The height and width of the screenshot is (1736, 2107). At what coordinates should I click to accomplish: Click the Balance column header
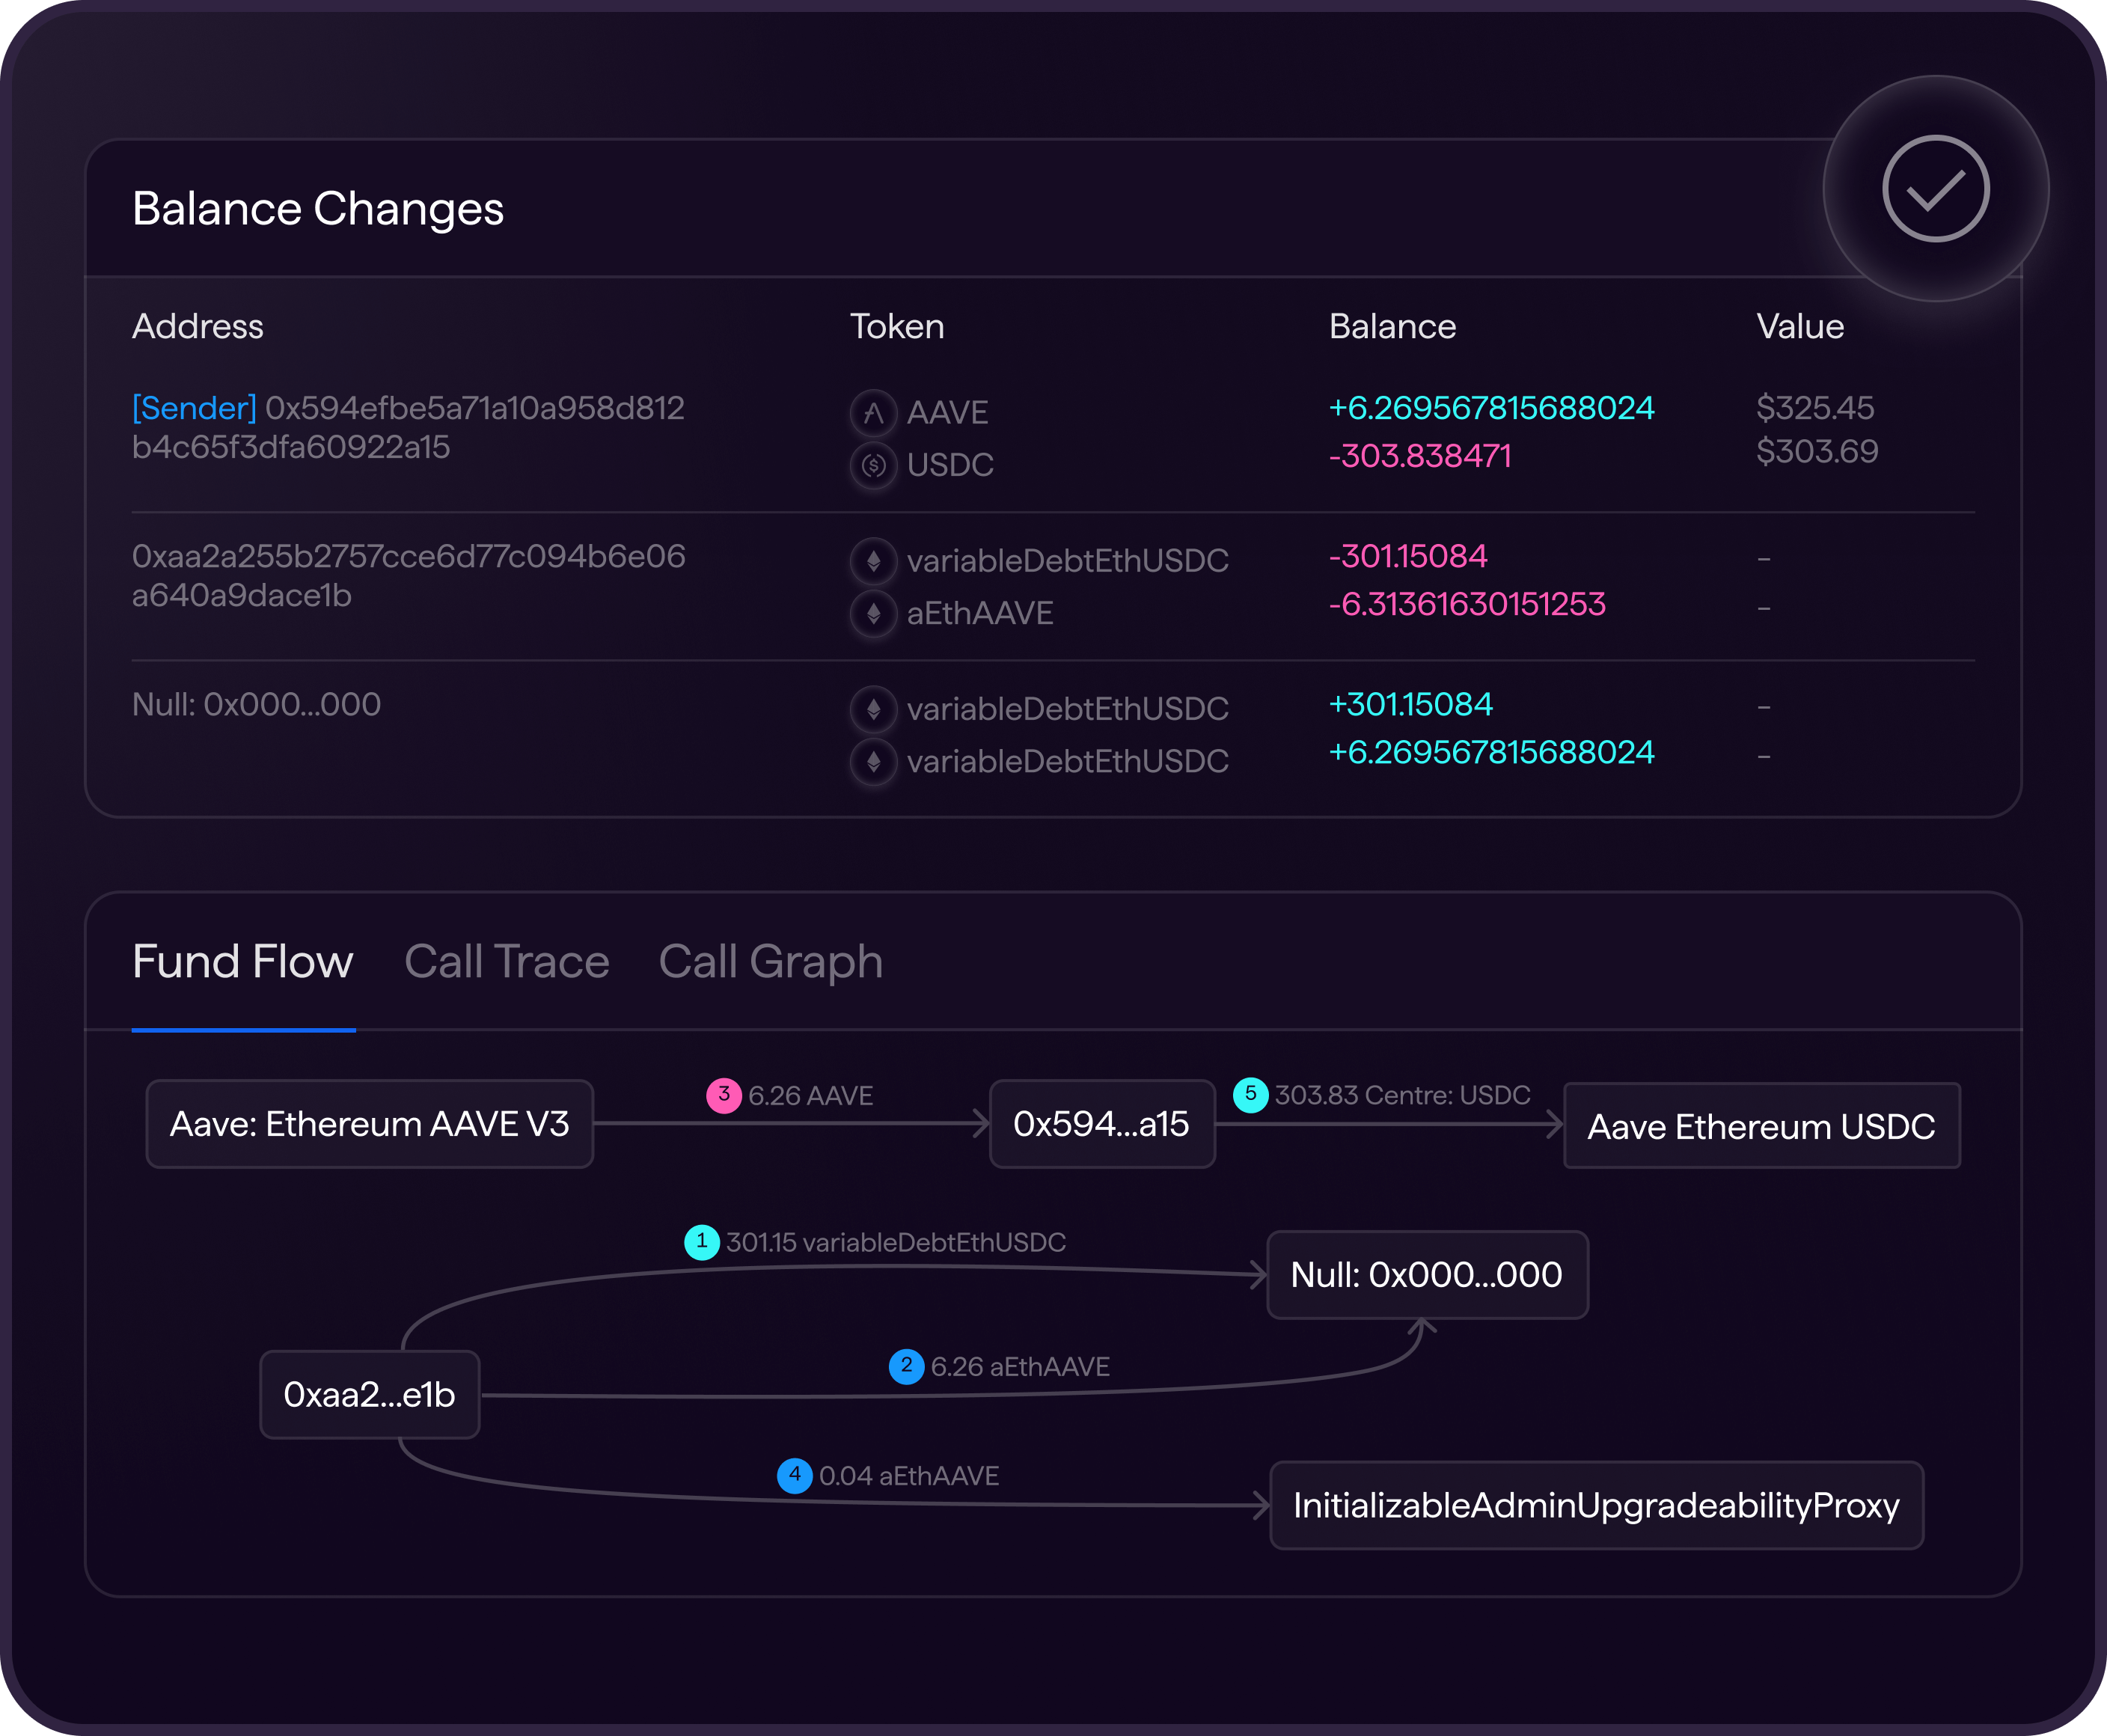coord(1393,326)
